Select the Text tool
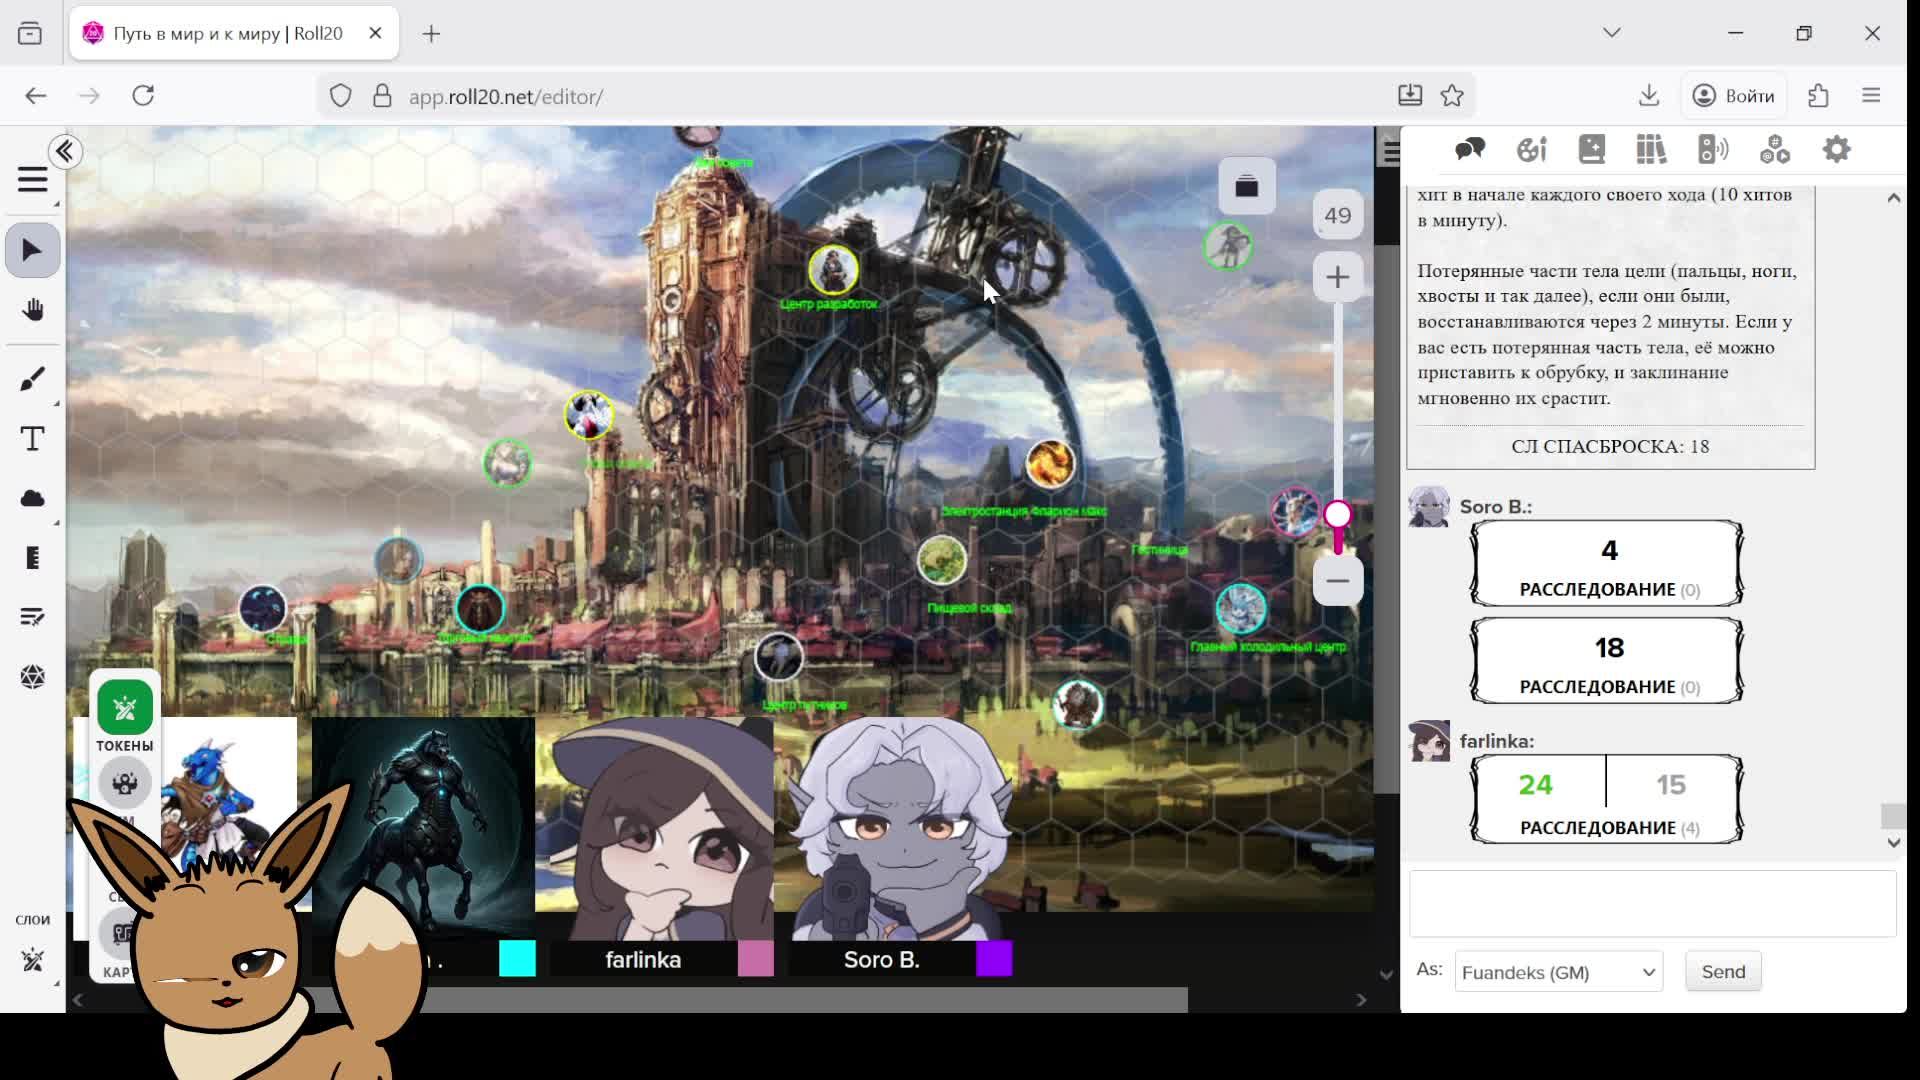The width and height of the screenshot is (1920, 1080). pos(32,439)
